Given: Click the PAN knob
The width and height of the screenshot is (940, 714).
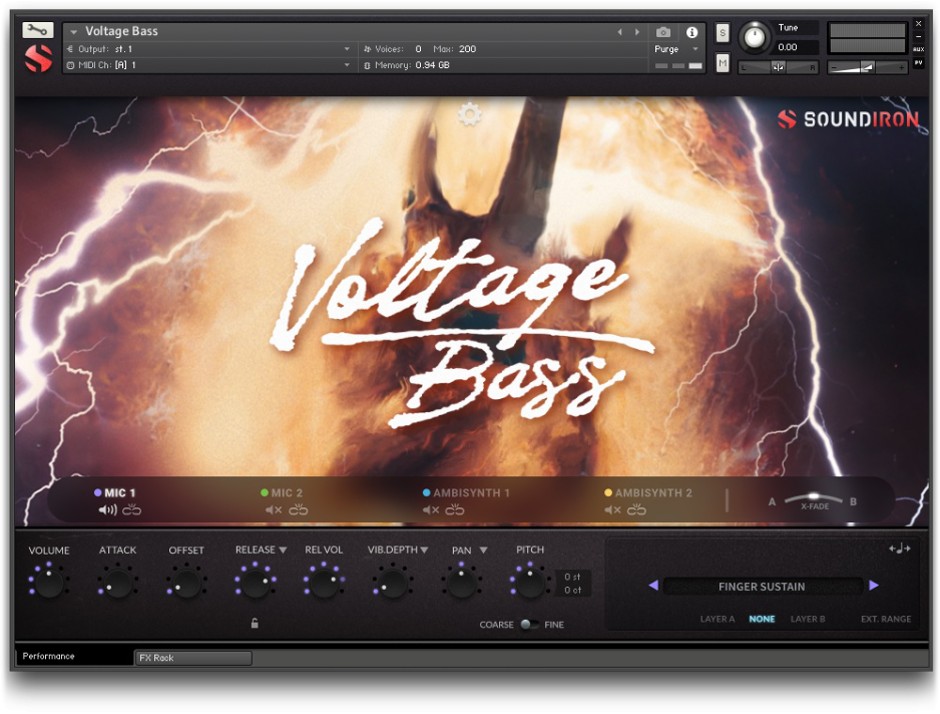Looking at the screenshot, I should (x=462, y=582).
